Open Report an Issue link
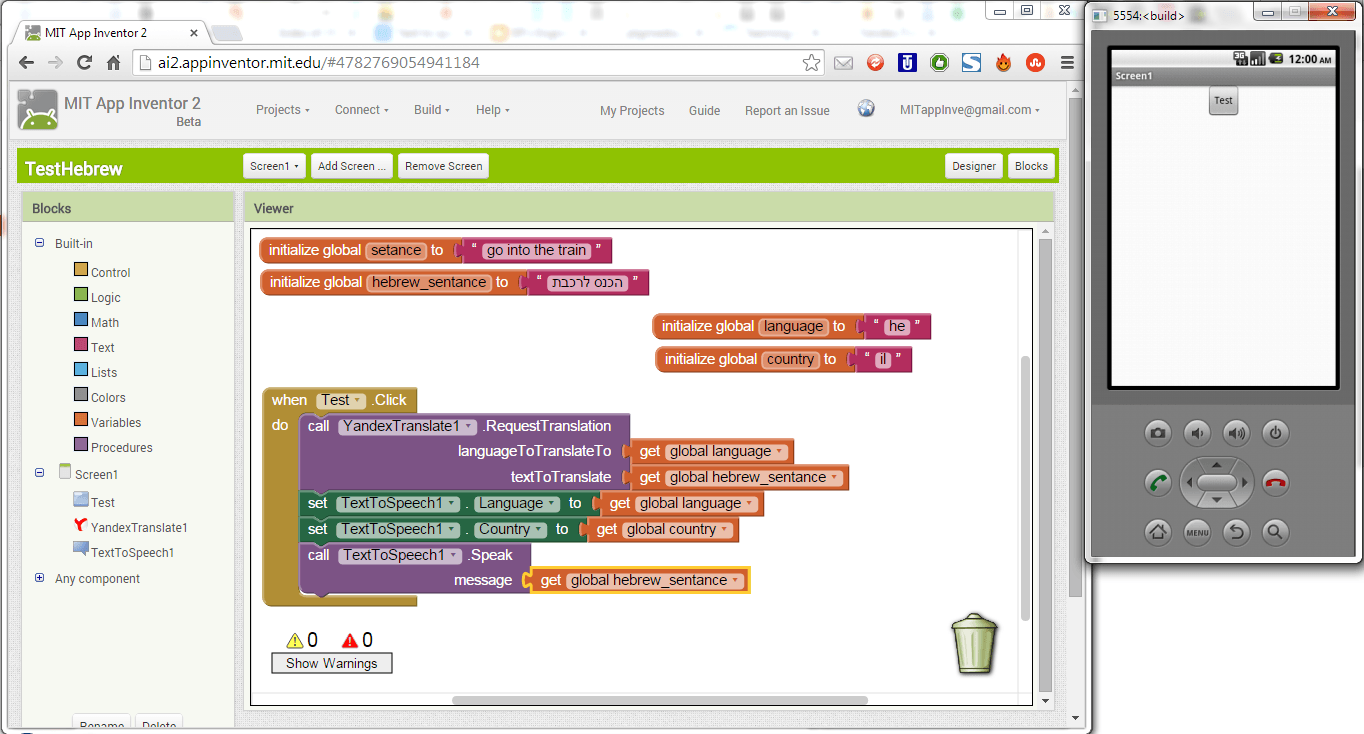The image size is (1364, 734). point(787,111)
